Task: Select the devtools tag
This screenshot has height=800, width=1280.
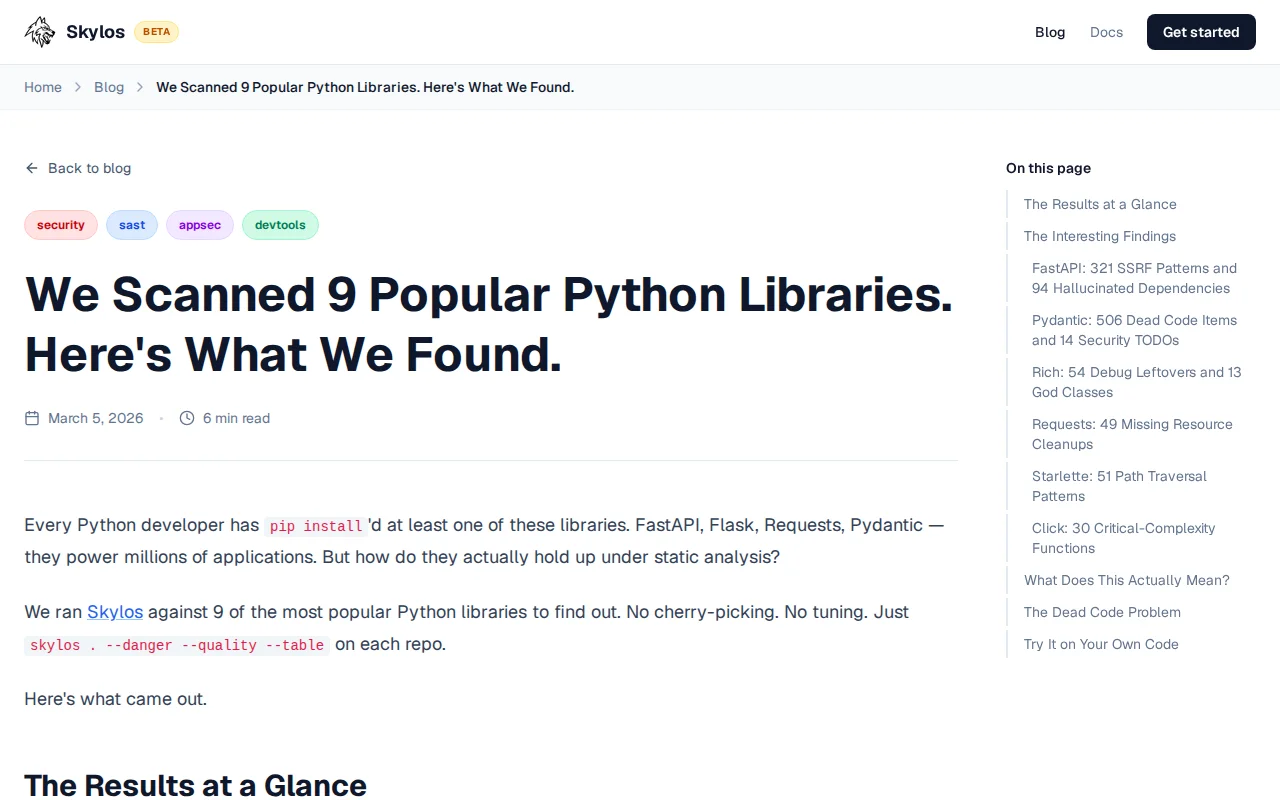Action: (x=280, y=225)
